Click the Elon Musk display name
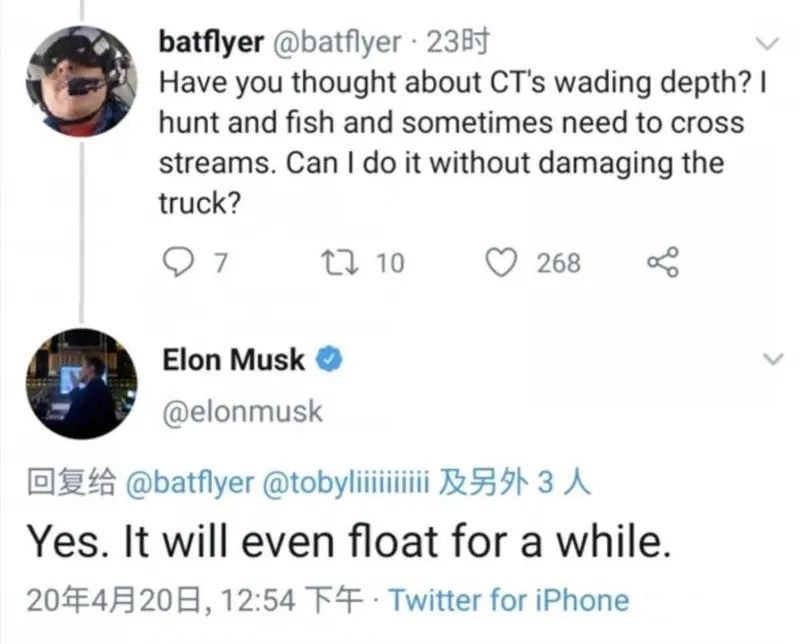 pyautogui.click(x=232, y=360)
